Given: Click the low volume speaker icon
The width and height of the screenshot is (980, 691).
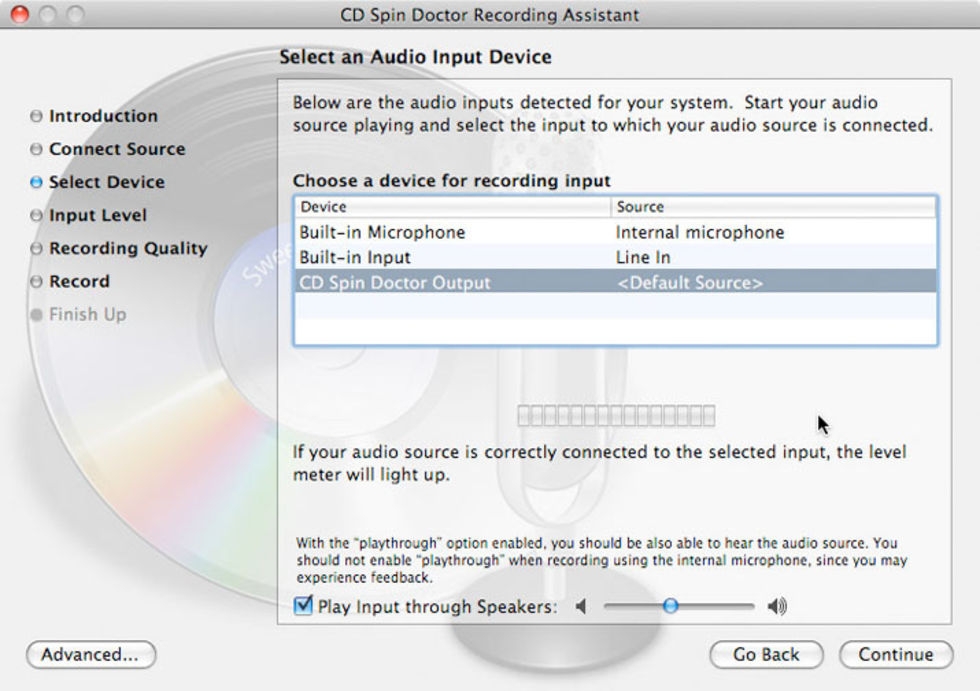Looking at the screenshot, I should (581, 606).
